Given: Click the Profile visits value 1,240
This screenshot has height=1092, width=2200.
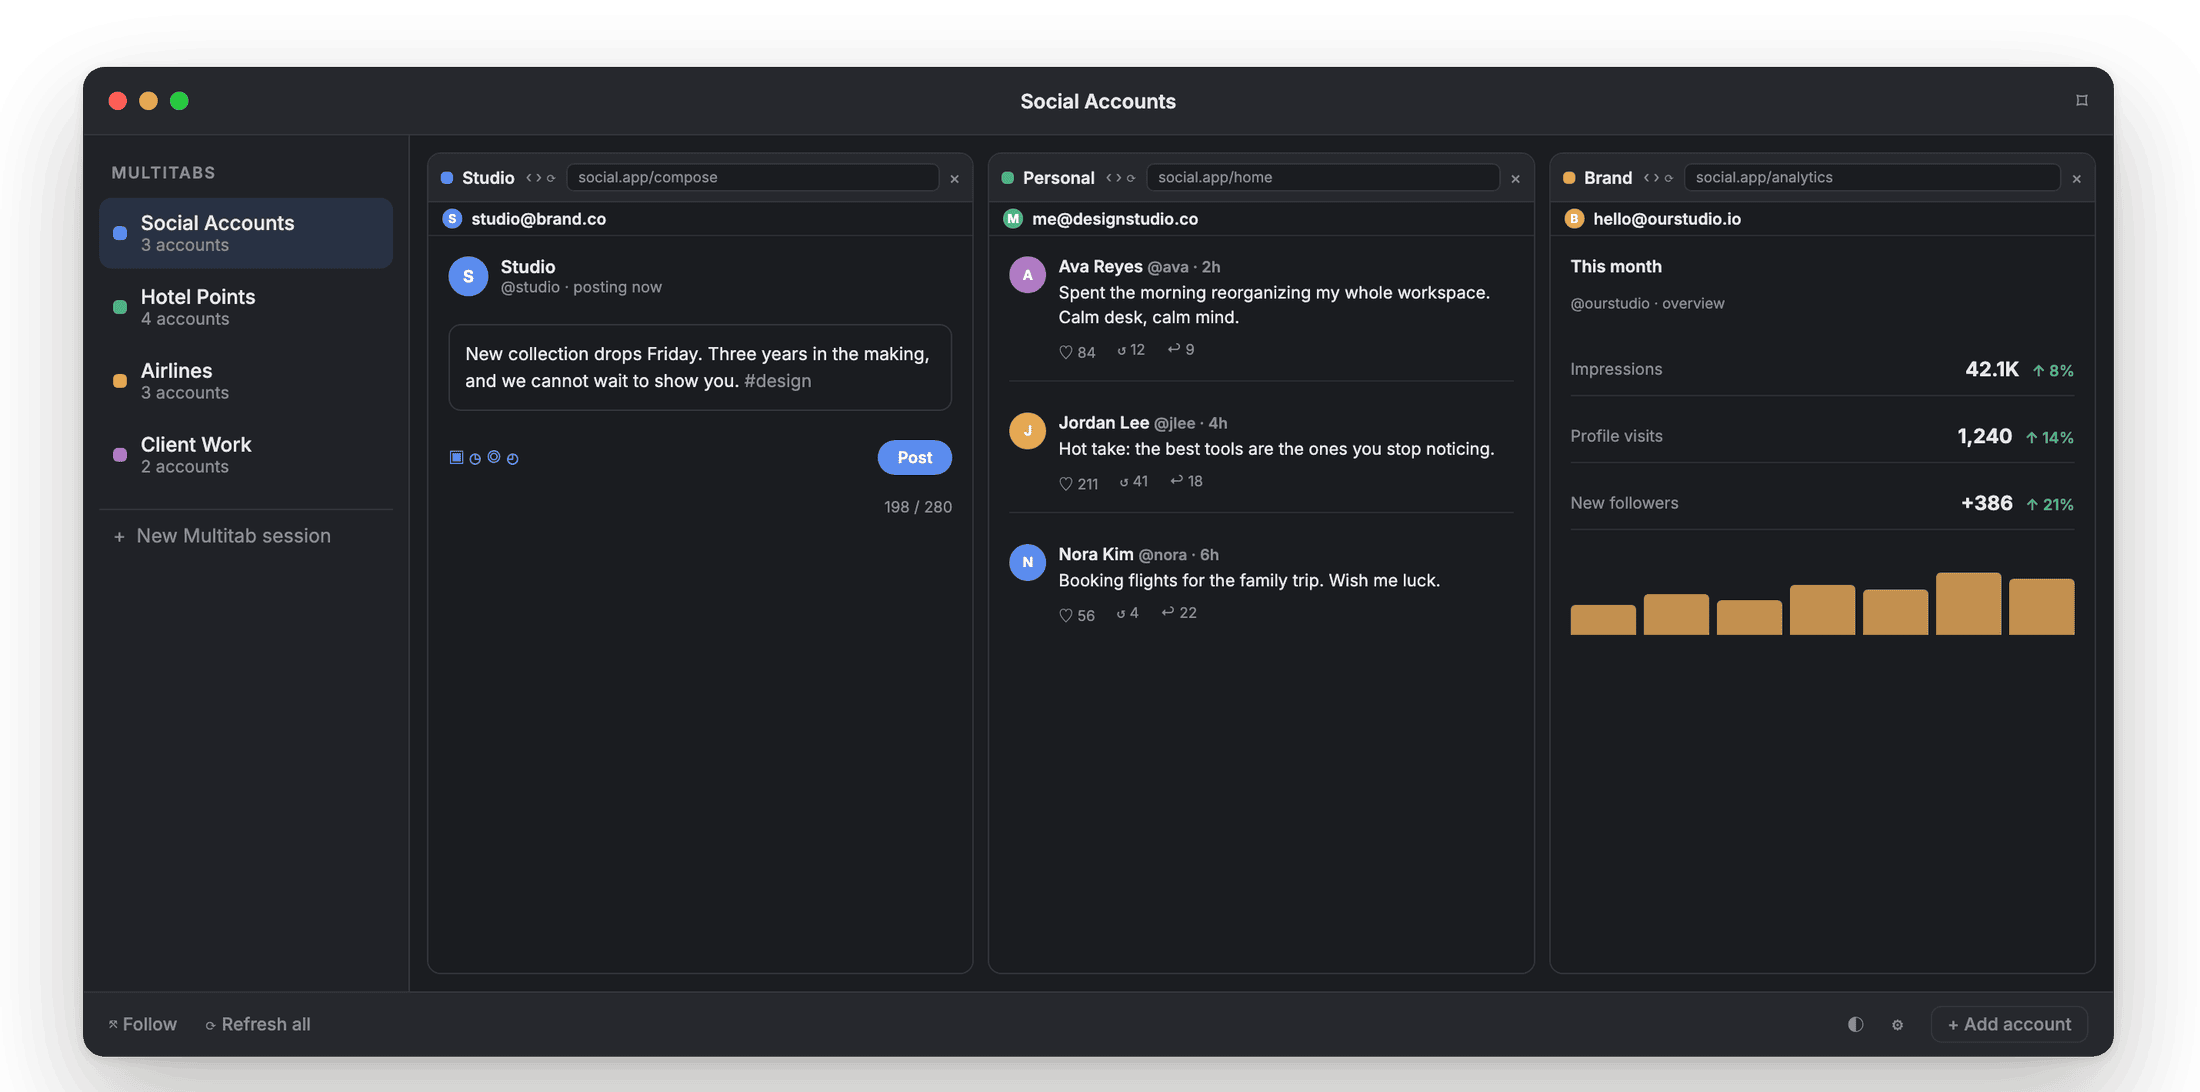Looking at the screenshot, I should point(1985,436).
